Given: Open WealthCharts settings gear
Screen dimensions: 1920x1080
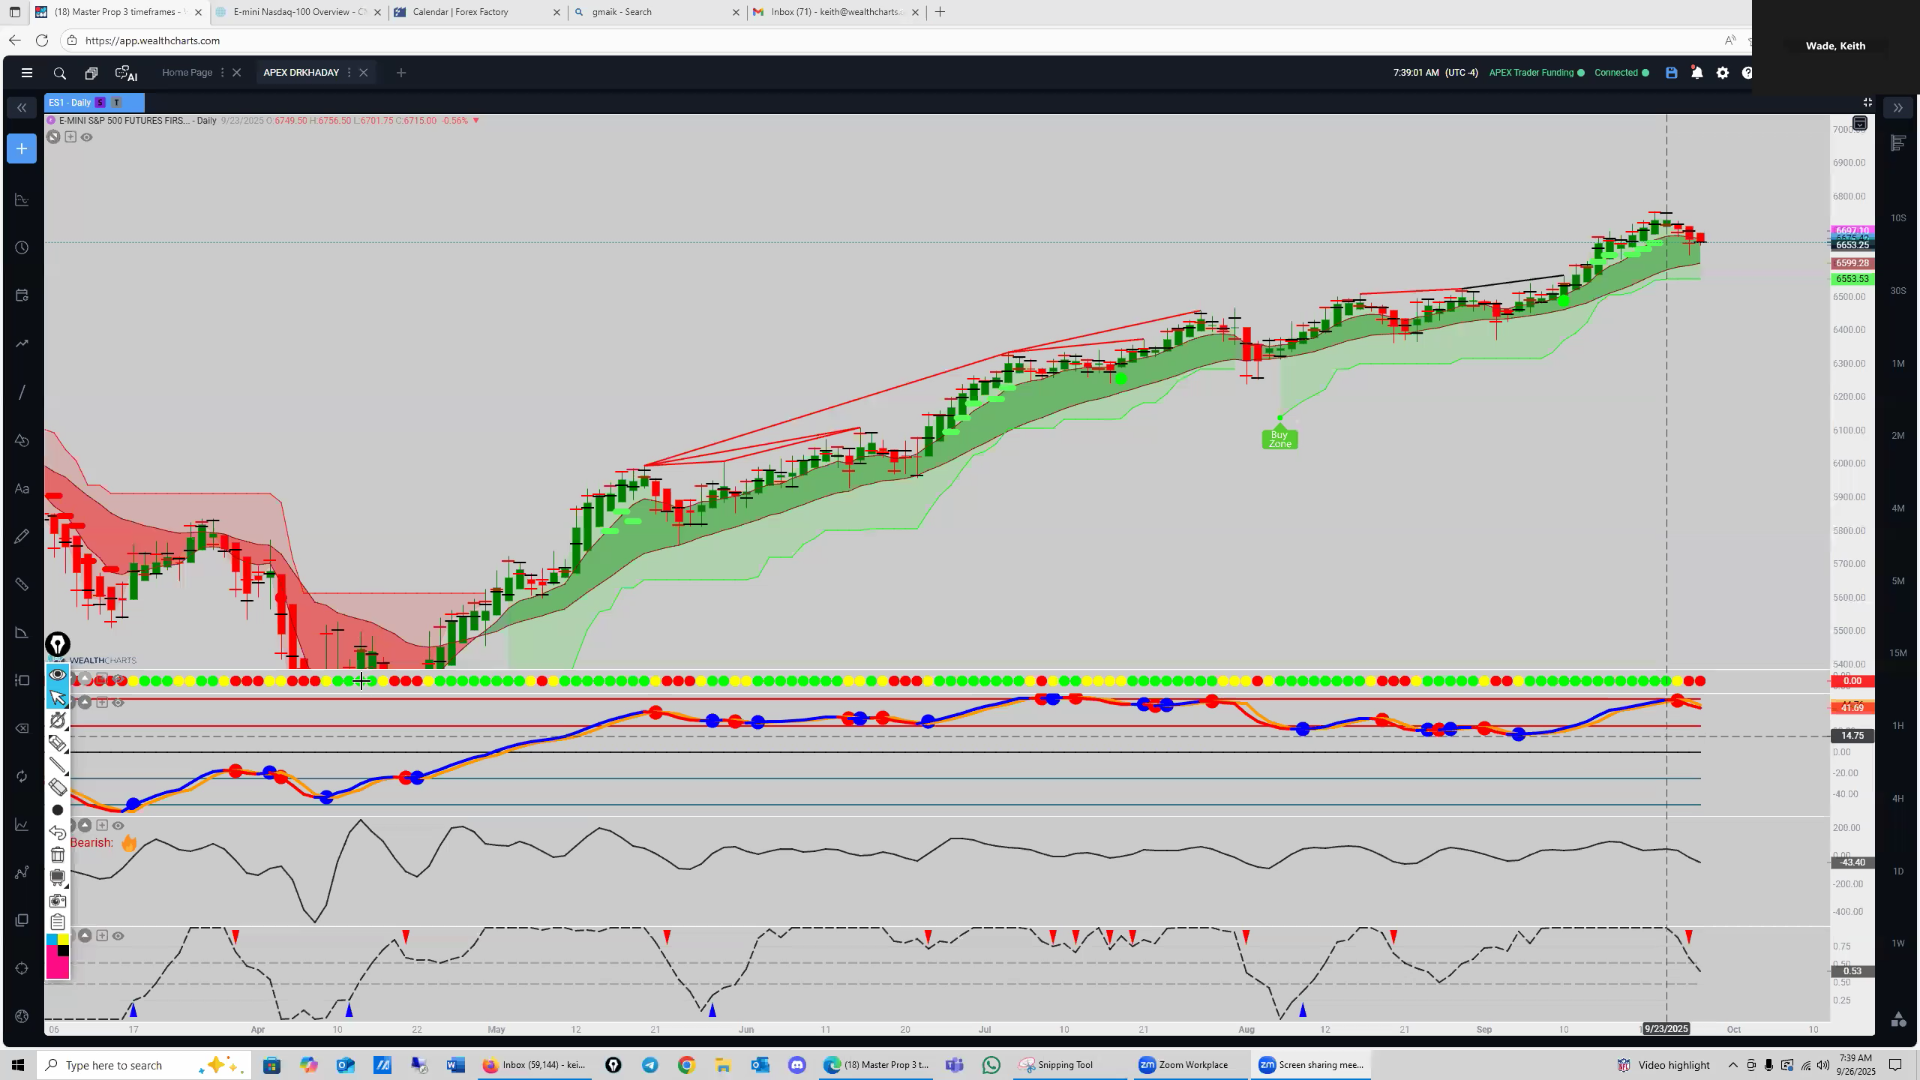Looking at the screenshot, I should [x=1722, y=73].
